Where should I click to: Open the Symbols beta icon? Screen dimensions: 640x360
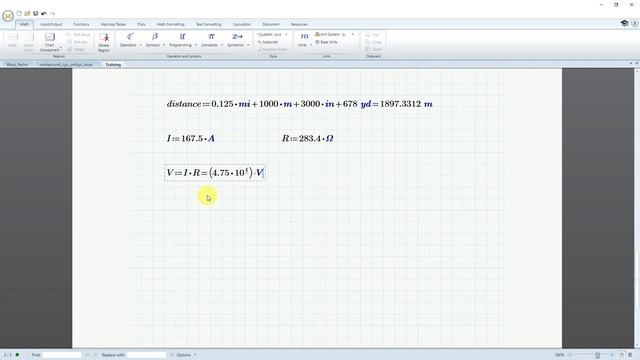pyautogui.click(x=155, y=37)
